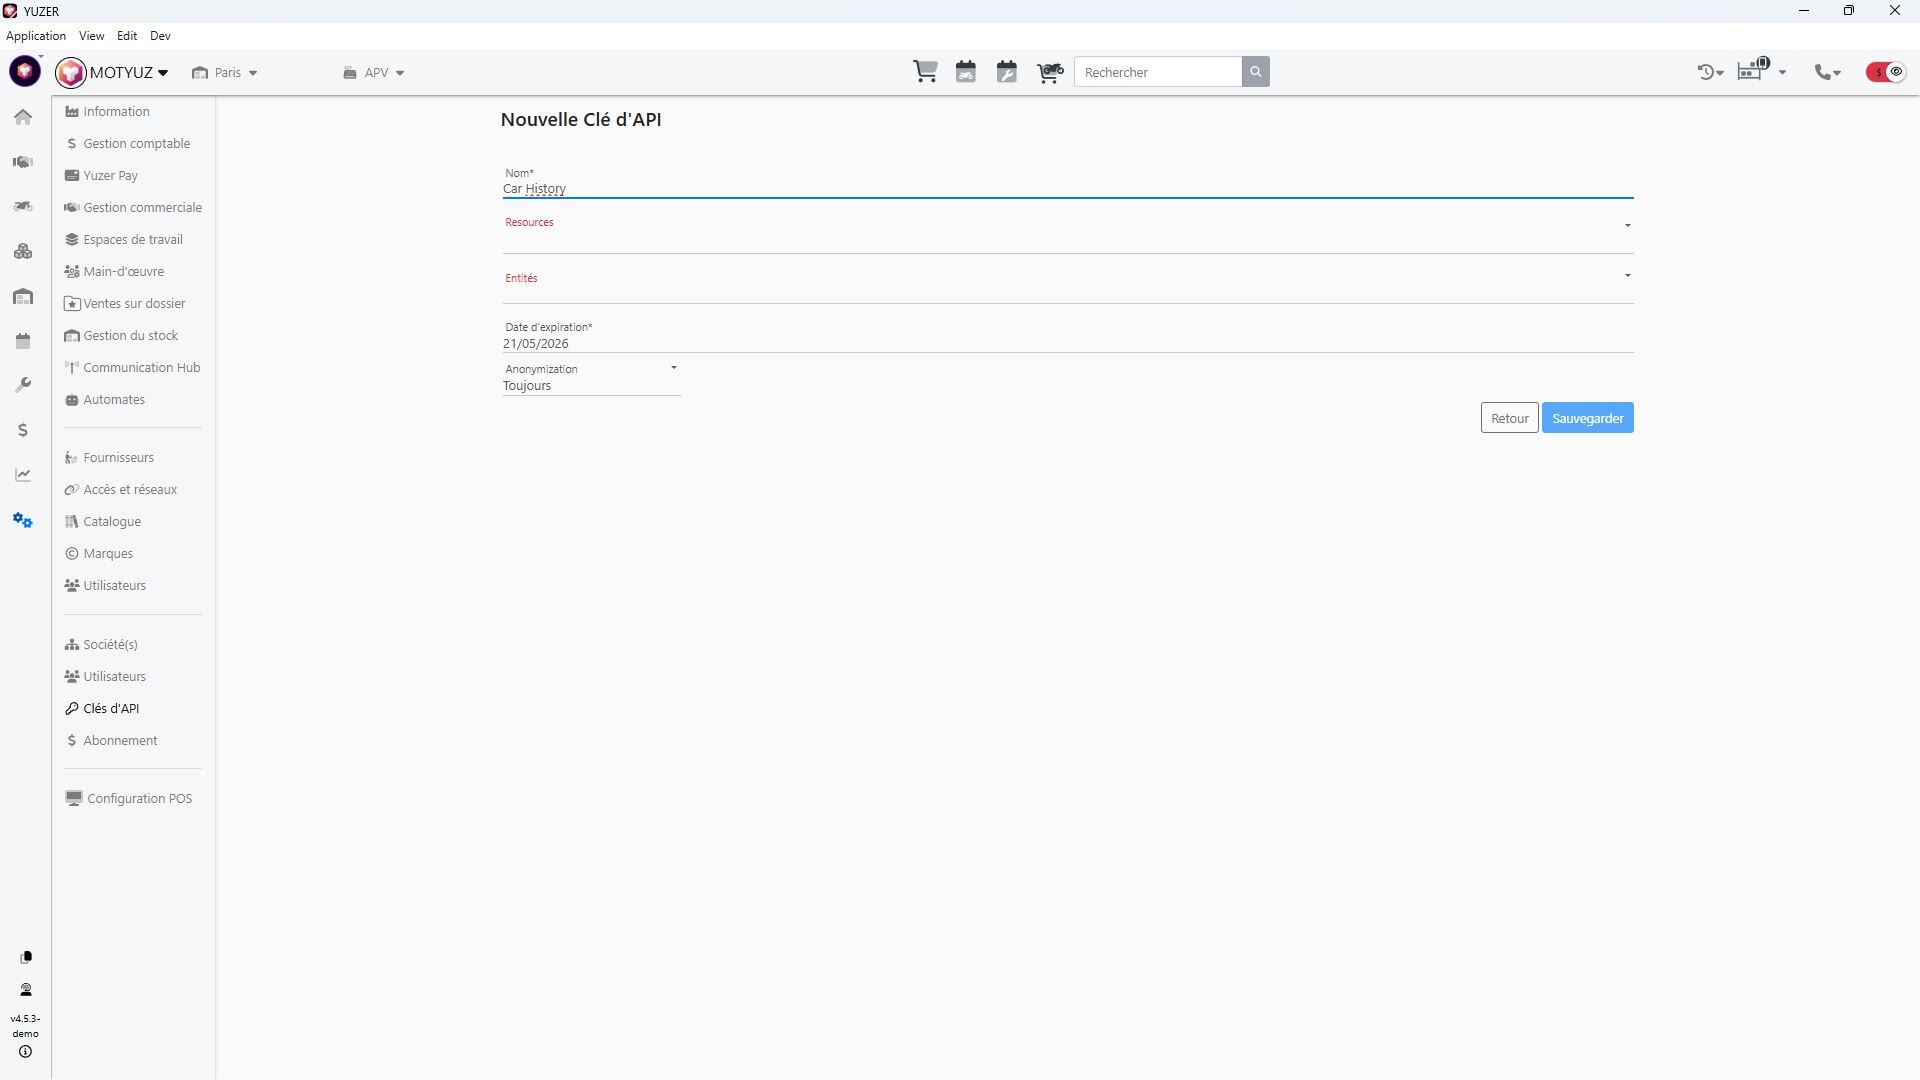Click the shopping cart icon
Viewport: 1920px width, 1080px height.
tap(925, 72)
